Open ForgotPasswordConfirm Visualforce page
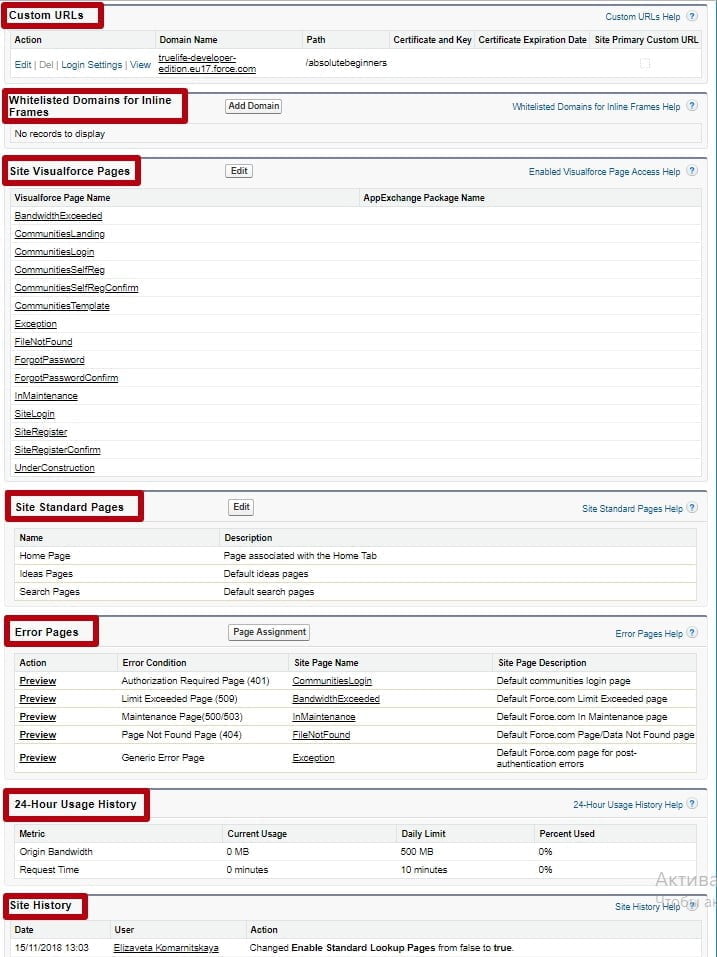Viewport: 717px width, 957px height. pos(67,378)
